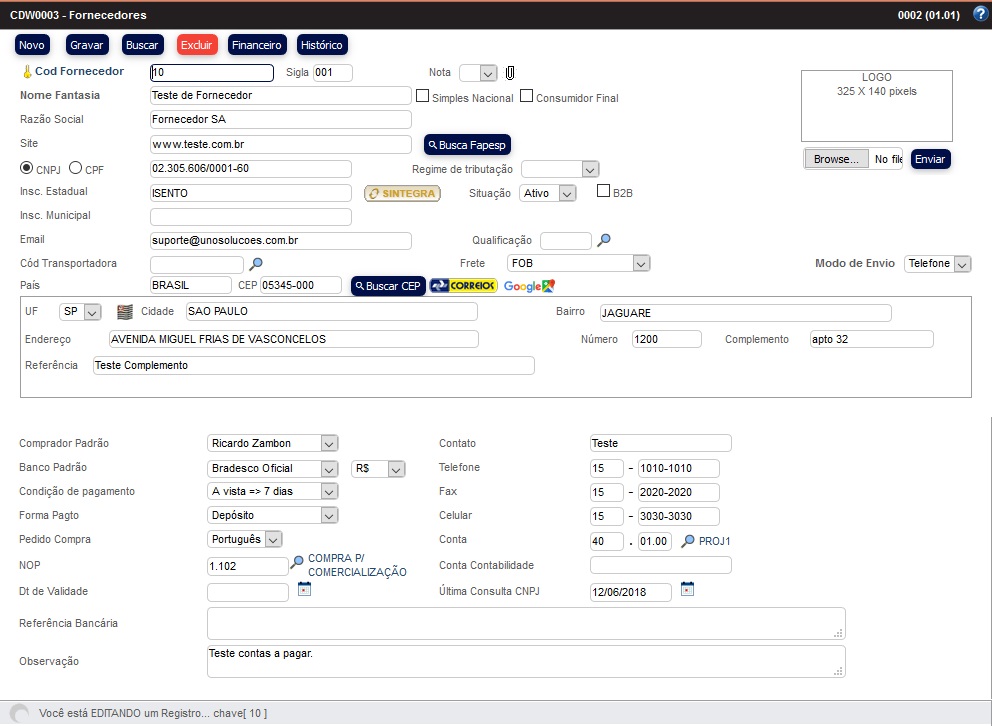The width and height of the screenshot is (992, 726).
Task: Open the Última Consulta CNPJ calendar picker
Action: tap(687, 590)
